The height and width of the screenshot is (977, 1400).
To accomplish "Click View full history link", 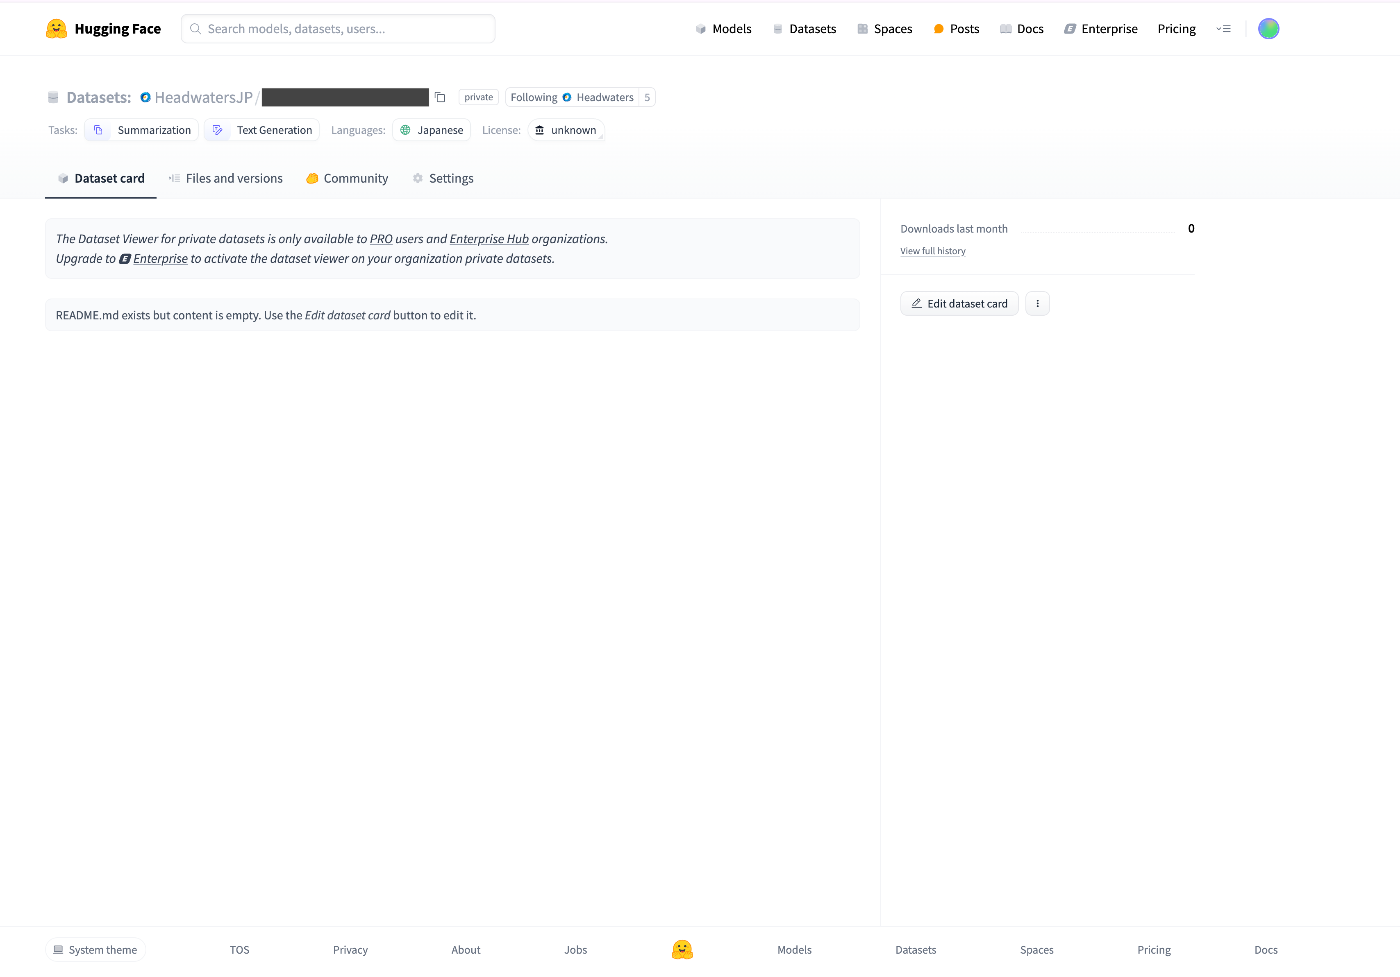I will pyautogui.click(x=933, y=251).
